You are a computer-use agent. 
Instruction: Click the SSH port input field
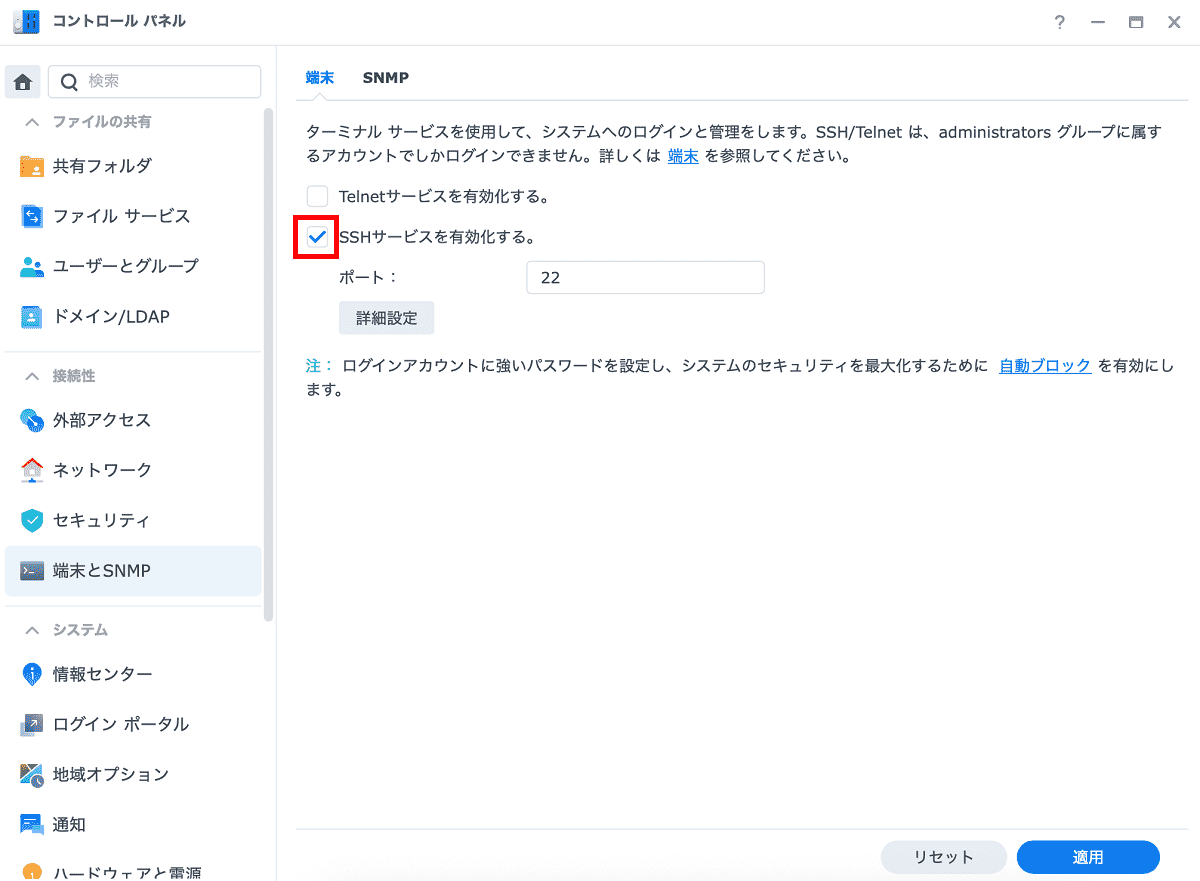(x=645, y=278)
